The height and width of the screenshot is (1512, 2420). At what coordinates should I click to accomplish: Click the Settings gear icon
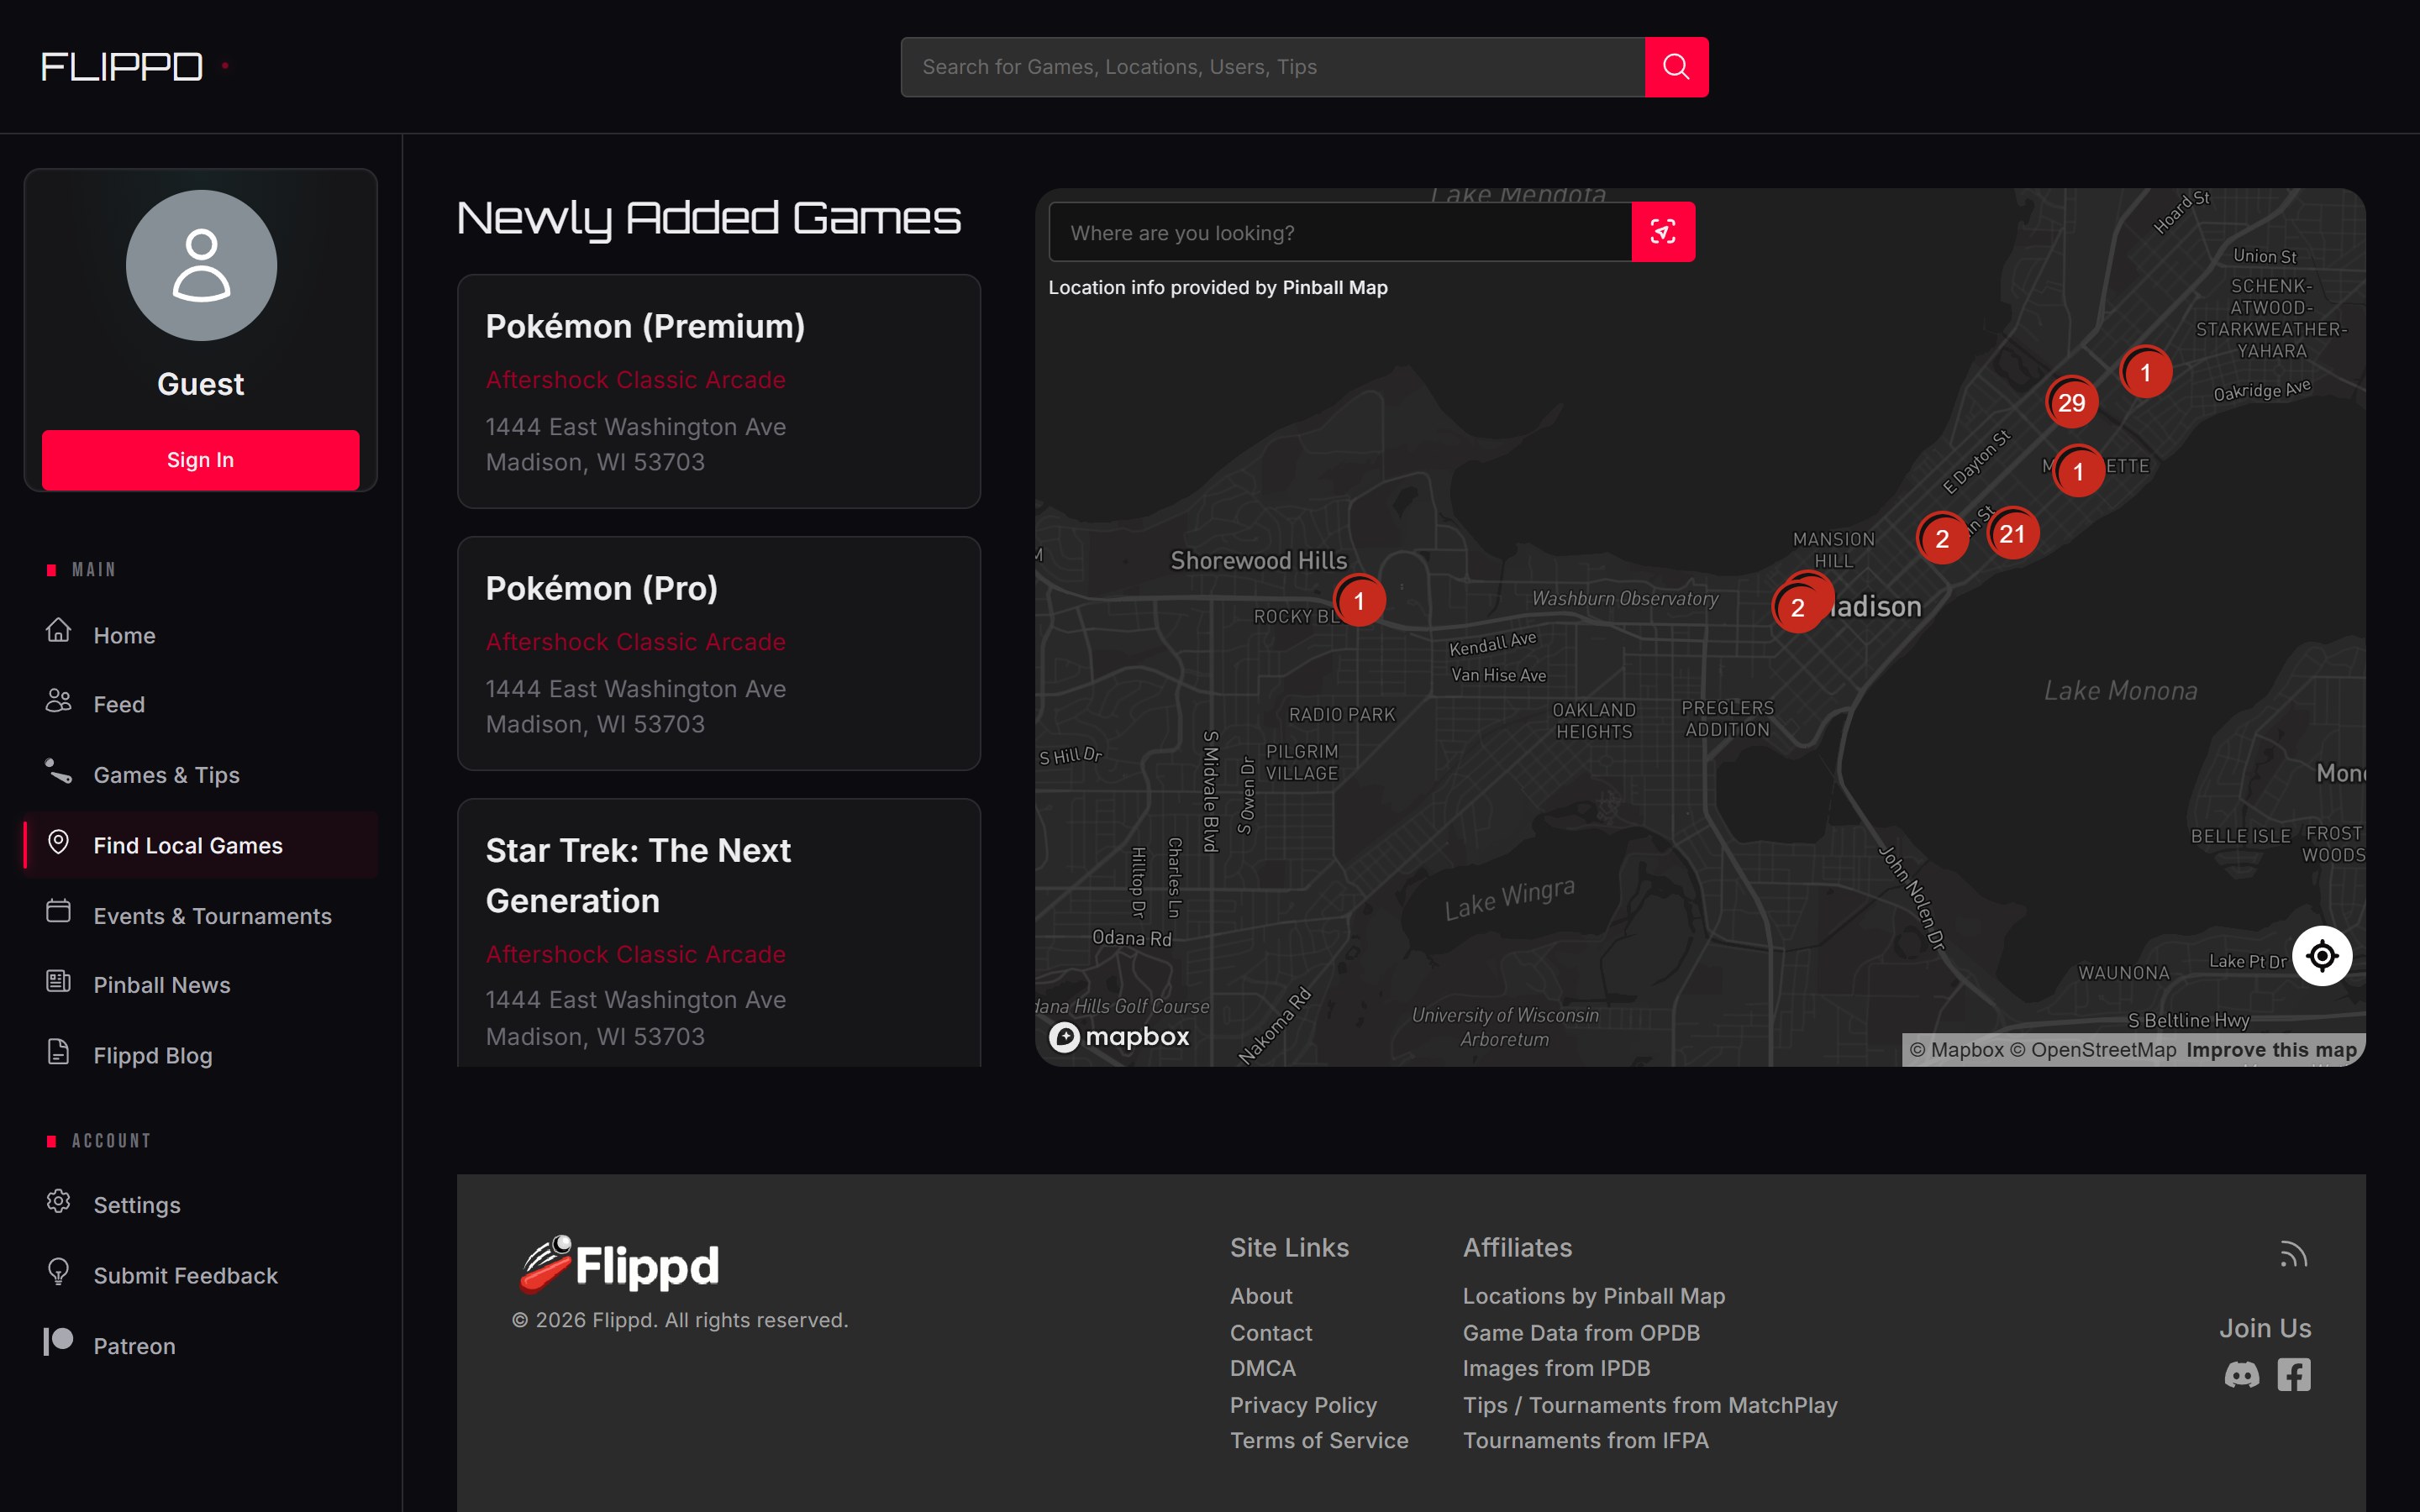[59, 1201]
